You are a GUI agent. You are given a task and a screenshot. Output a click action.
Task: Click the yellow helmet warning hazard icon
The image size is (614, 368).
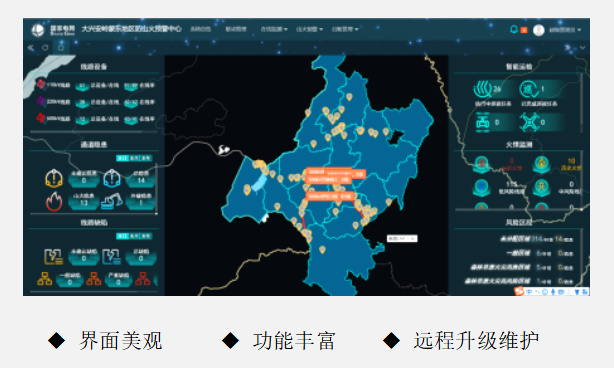click(x=54, y=178)
